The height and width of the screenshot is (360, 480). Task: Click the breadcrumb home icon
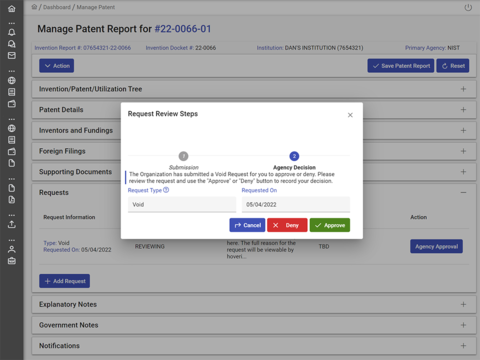coord(34,7)
